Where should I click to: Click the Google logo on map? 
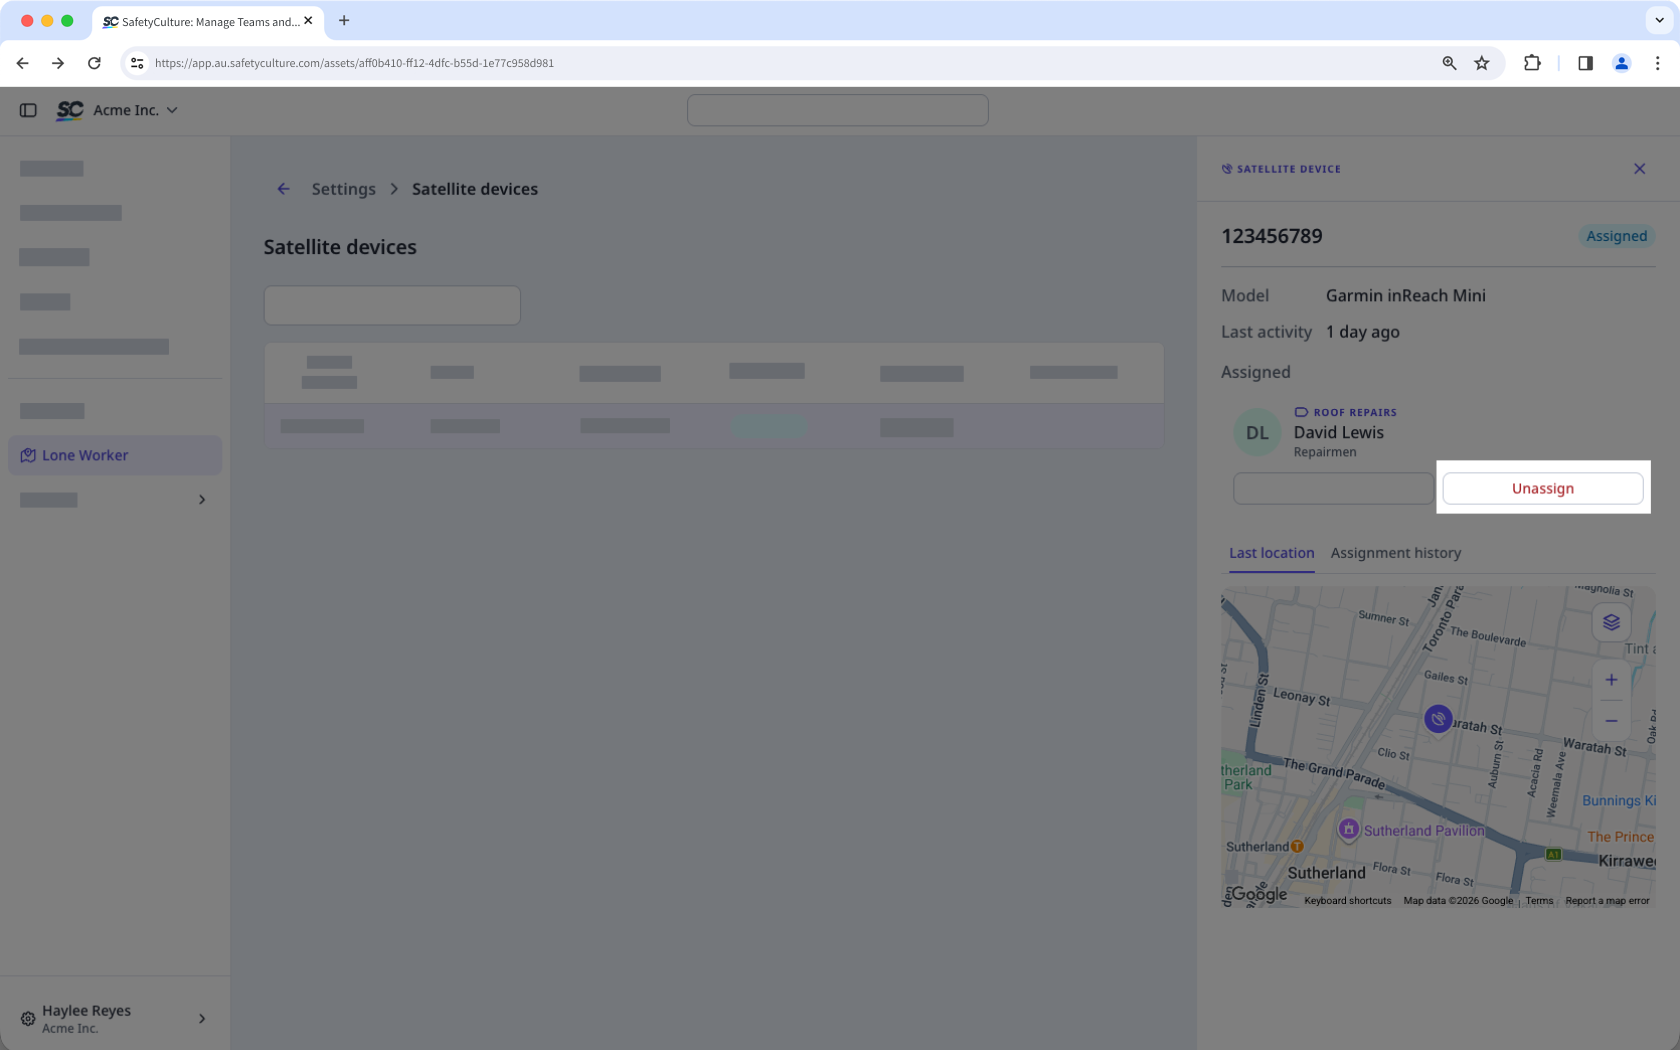(x=1259, y=894)
